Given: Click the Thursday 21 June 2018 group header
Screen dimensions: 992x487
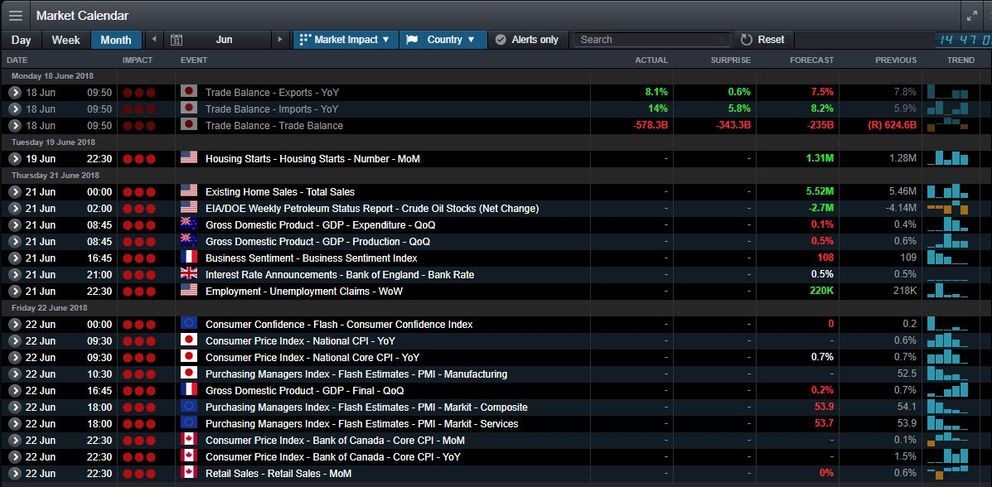Looking at the screenshot, I should (x=55, y=175).
